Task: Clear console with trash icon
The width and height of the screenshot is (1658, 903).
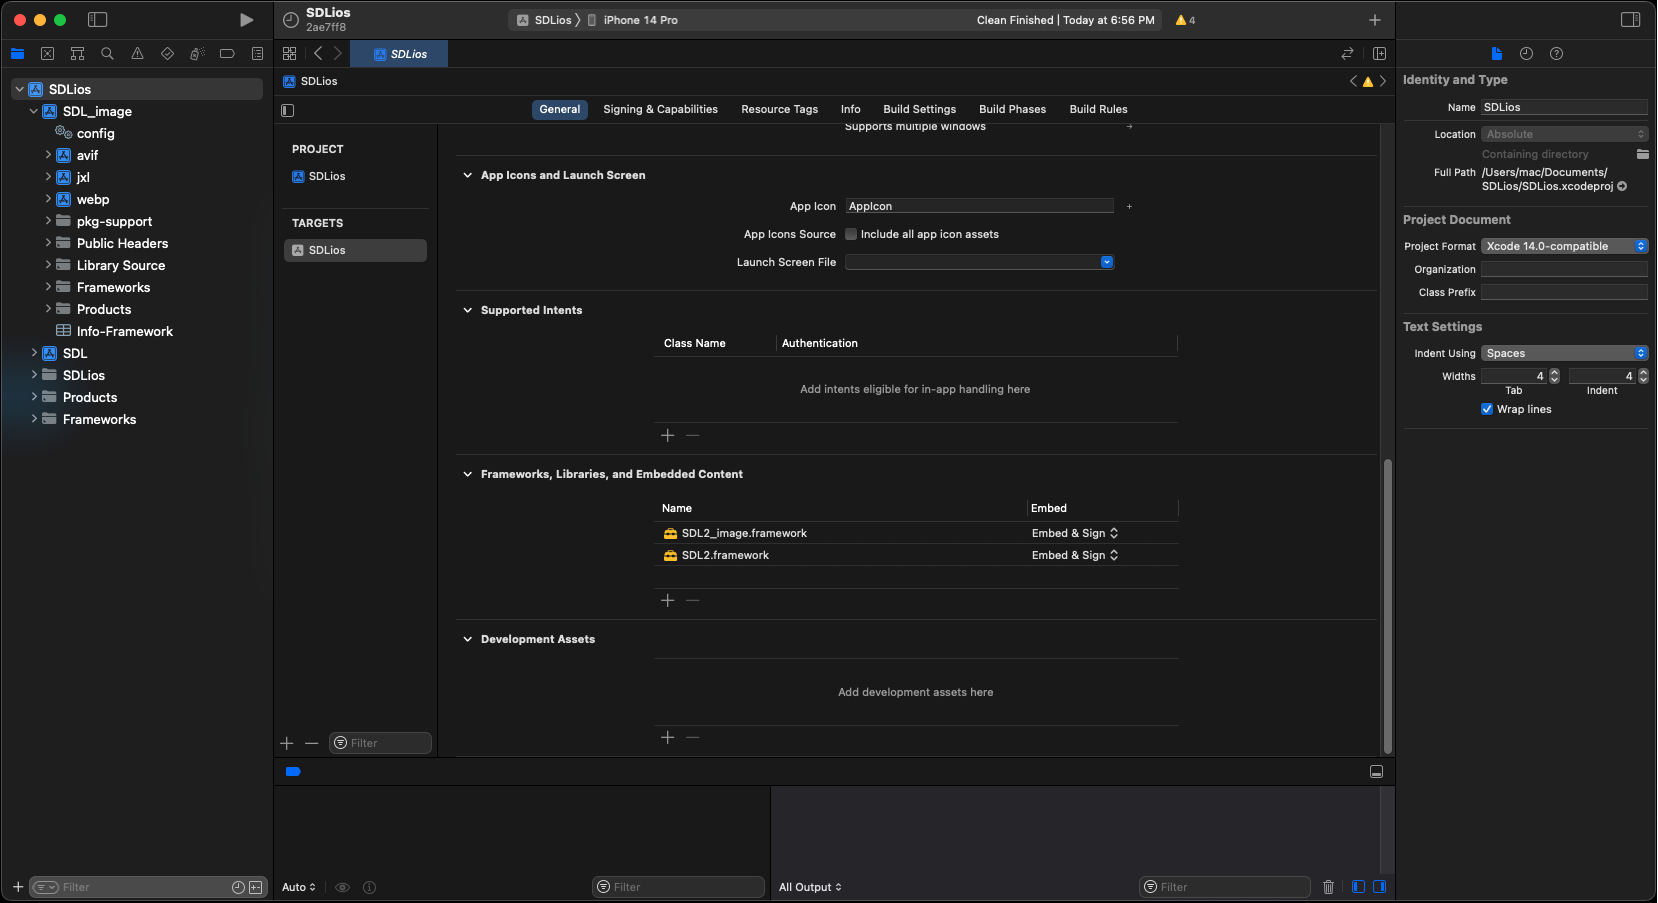Action: (x=1328, y=887)
